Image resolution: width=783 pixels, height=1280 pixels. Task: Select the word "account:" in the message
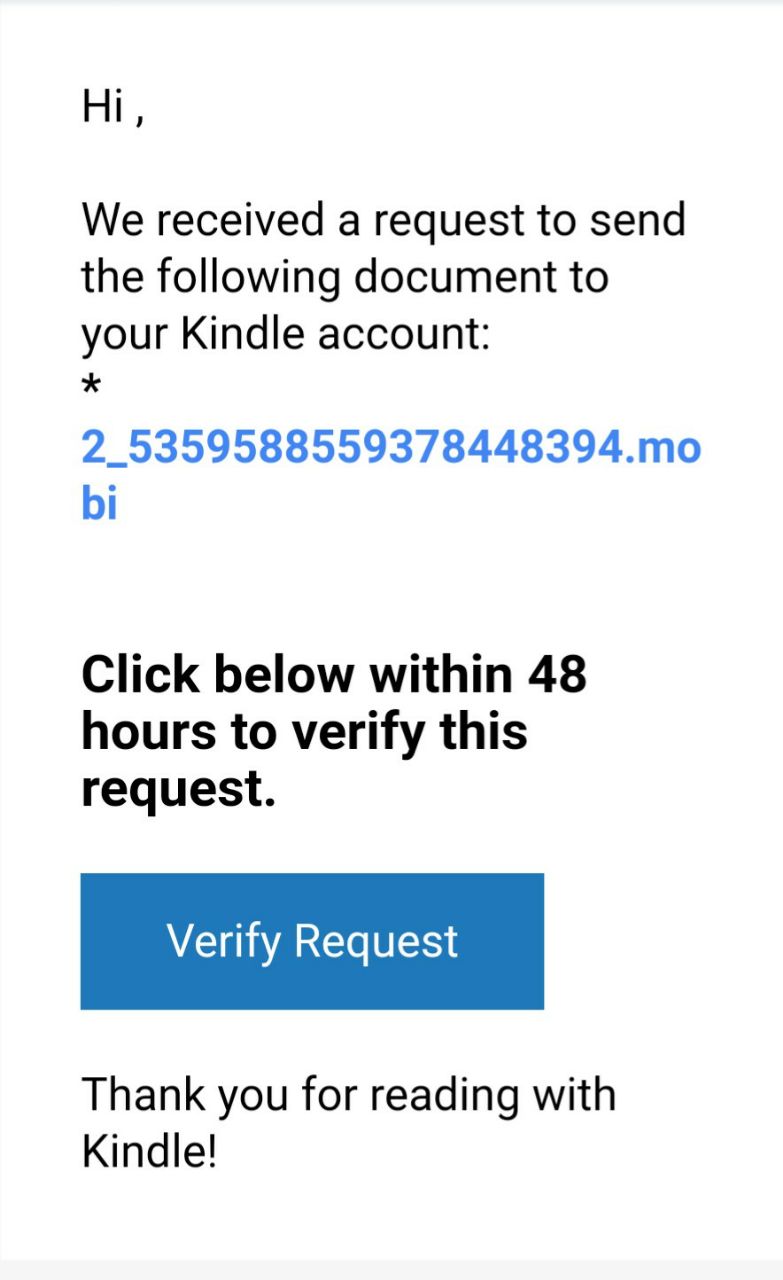[403, 335]
